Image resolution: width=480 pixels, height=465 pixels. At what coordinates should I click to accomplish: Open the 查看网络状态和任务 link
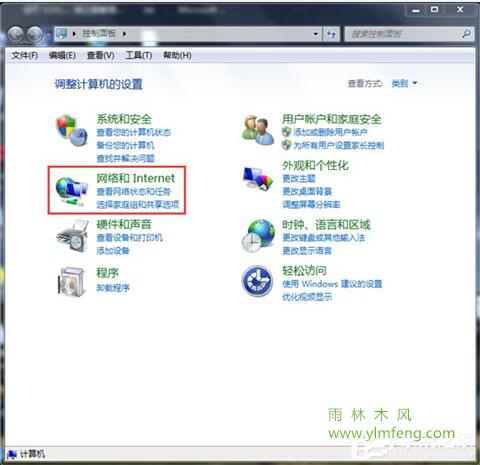[x=134, y=191]
